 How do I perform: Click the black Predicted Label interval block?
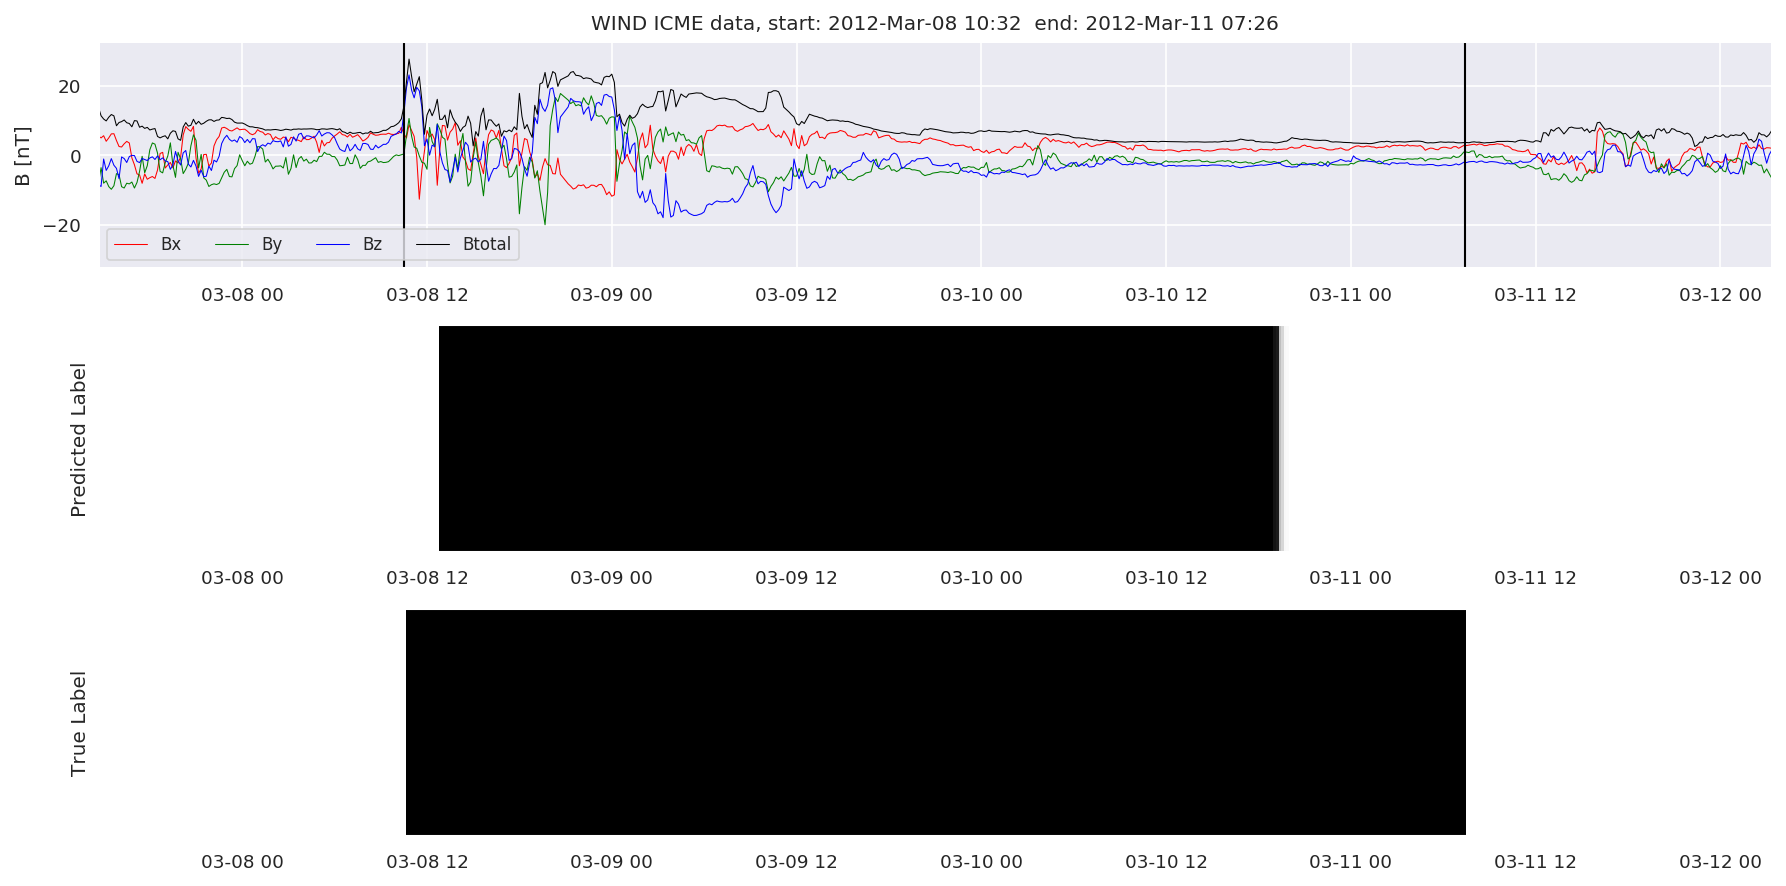(860, 438)
